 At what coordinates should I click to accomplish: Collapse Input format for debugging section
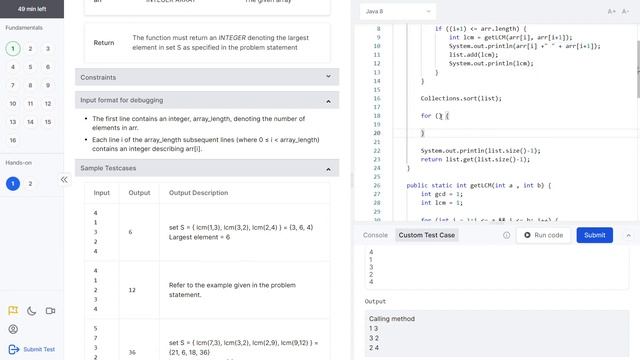pyautogui.click(x=207, y=100)
